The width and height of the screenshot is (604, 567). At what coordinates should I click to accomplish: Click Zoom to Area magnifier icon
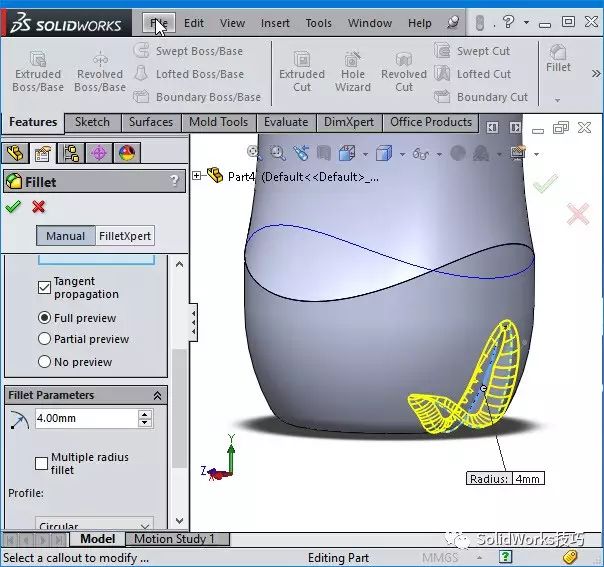point(277,153)
